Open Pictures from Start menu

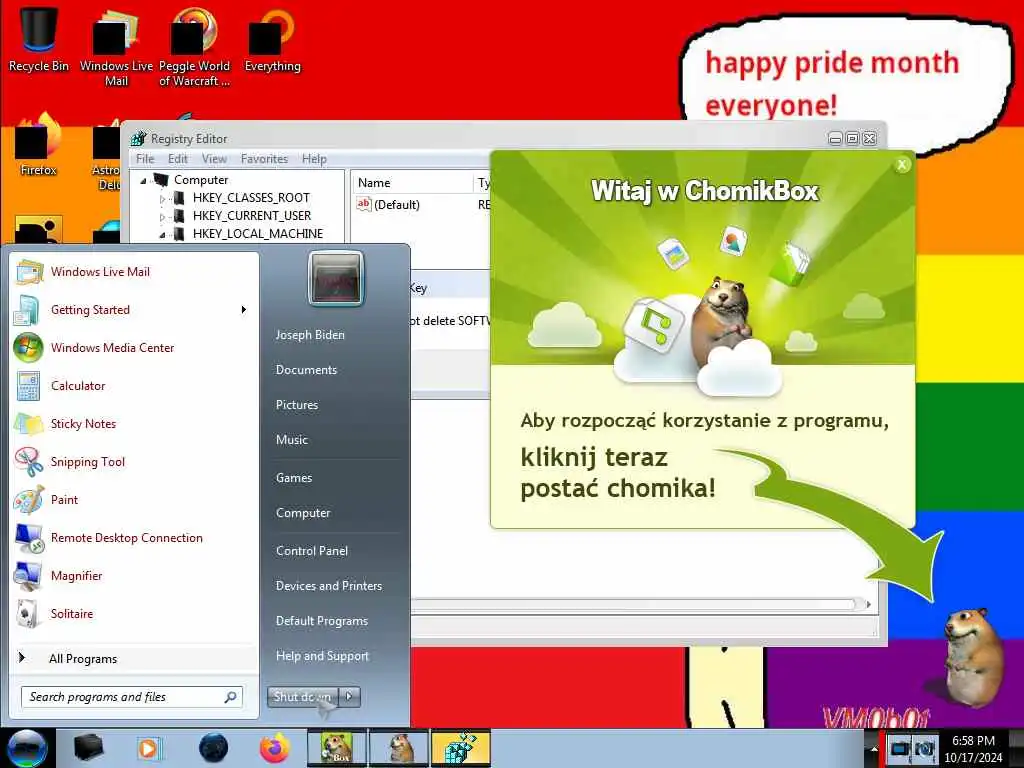(x=296, y=405)
